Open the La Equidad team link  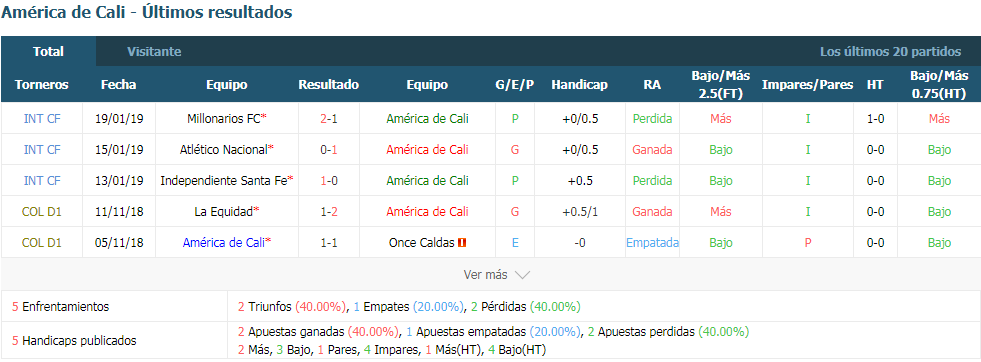pyautogui.click(x=223, y=212)
